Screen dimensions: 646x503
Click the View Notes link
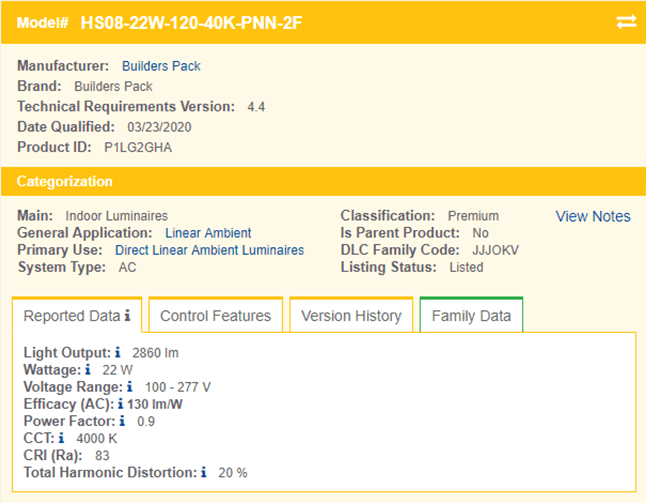(x=593, y=216)
